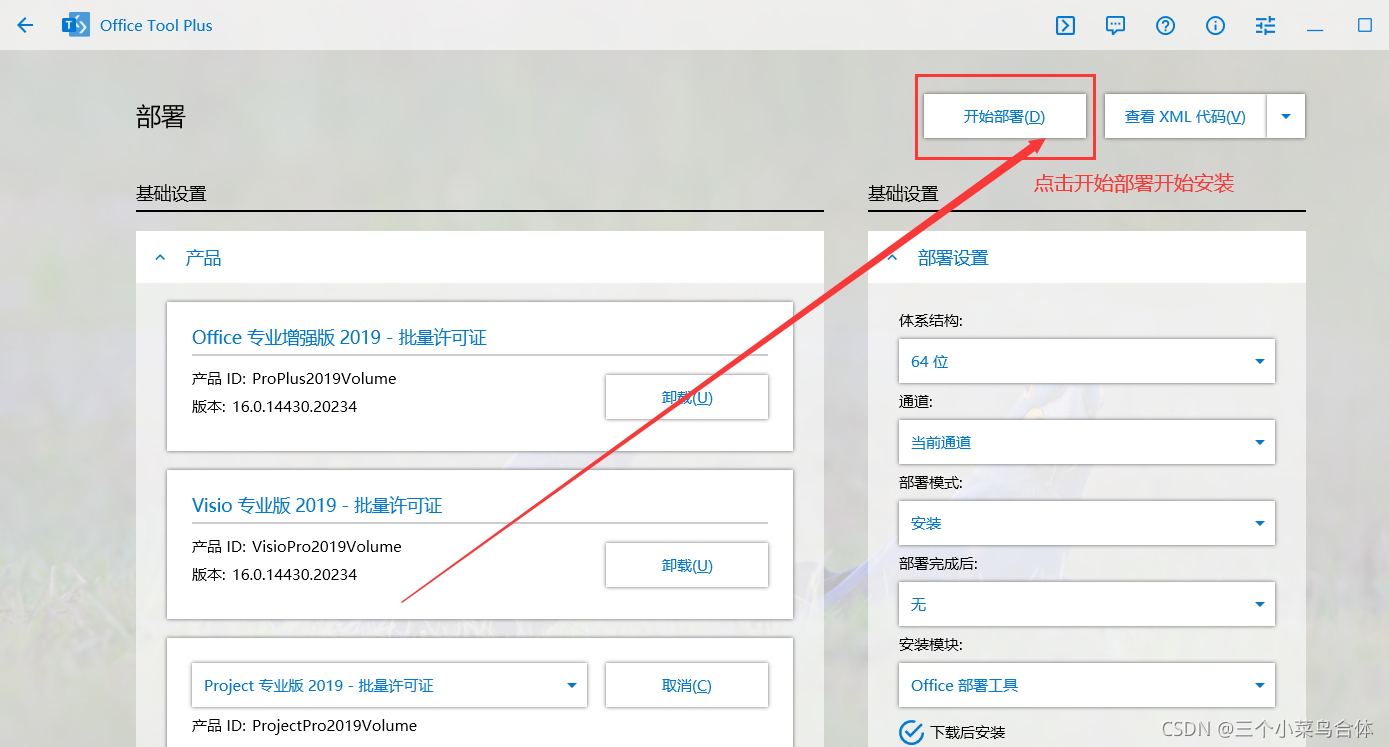Open the arrow next to 查看 XML 代码
This screenshot has width=1389, height=747.
coord(1286,116)
